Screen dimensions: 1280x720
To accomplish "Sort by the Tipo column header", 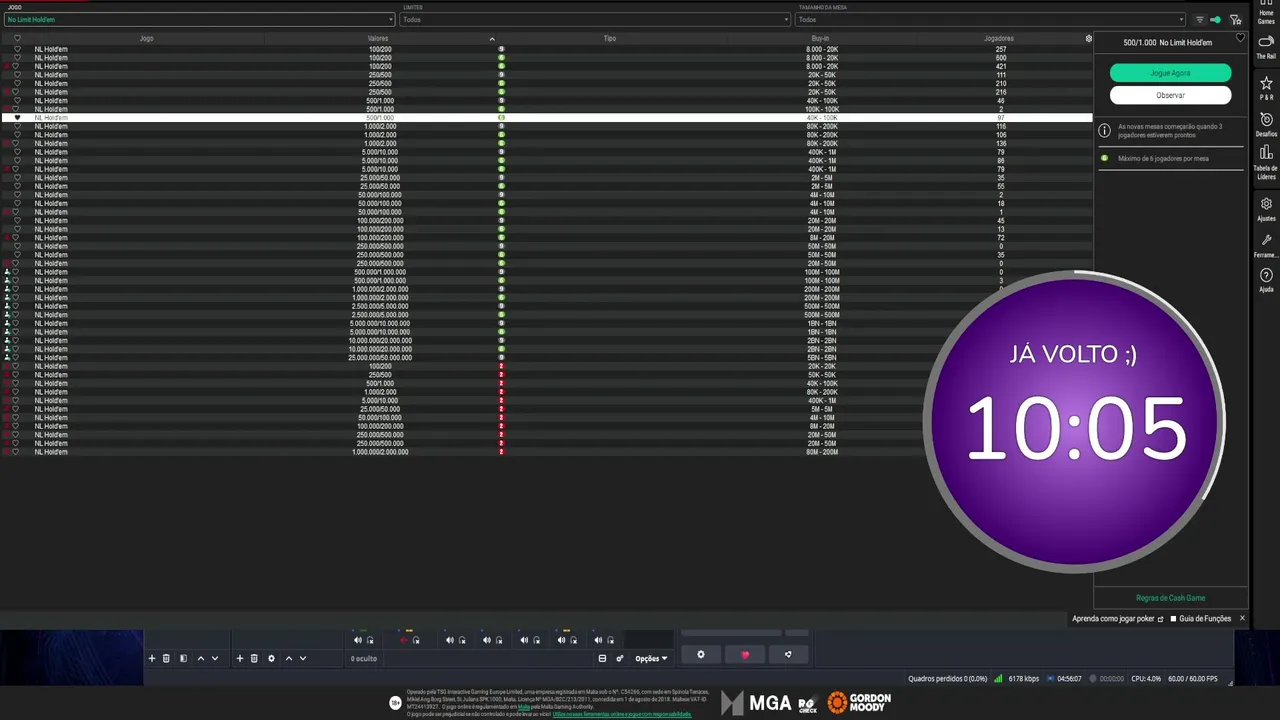I will 610,38.
